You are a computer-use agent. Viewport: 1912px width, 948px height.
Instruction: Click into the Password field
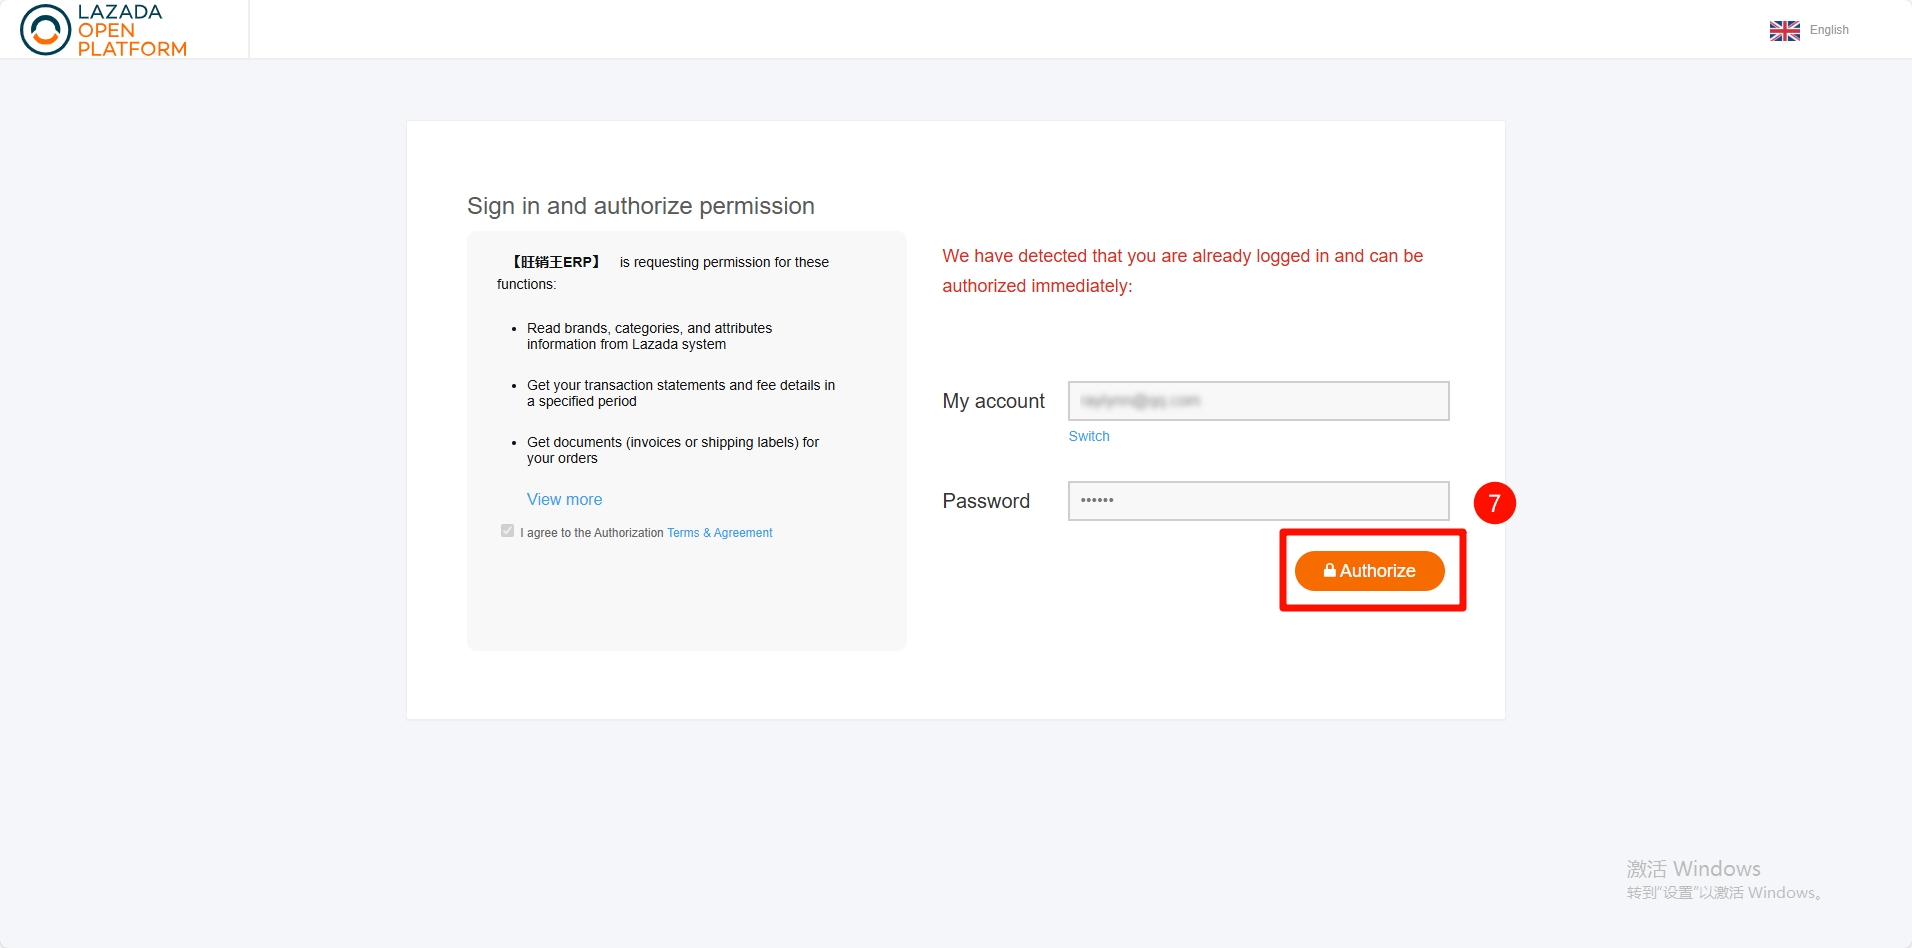coord(1258,501)
